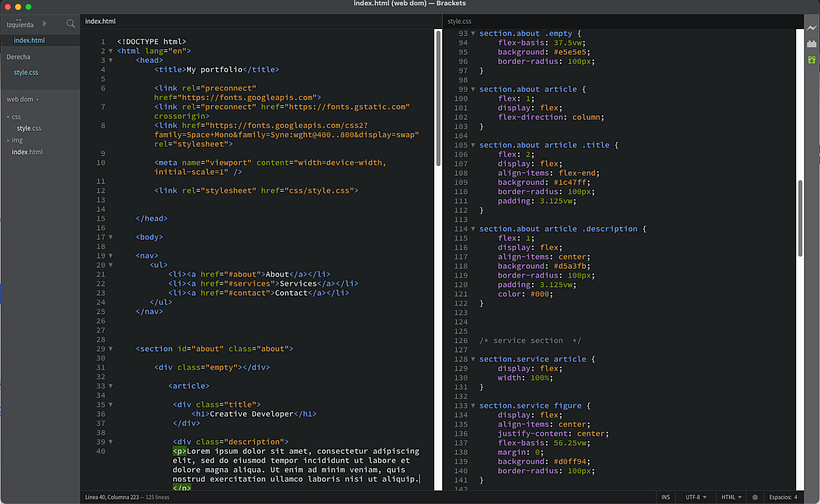Collapse the css folder in file tree
This screenshot has height=504, width=820.
[x=8, y=117]
